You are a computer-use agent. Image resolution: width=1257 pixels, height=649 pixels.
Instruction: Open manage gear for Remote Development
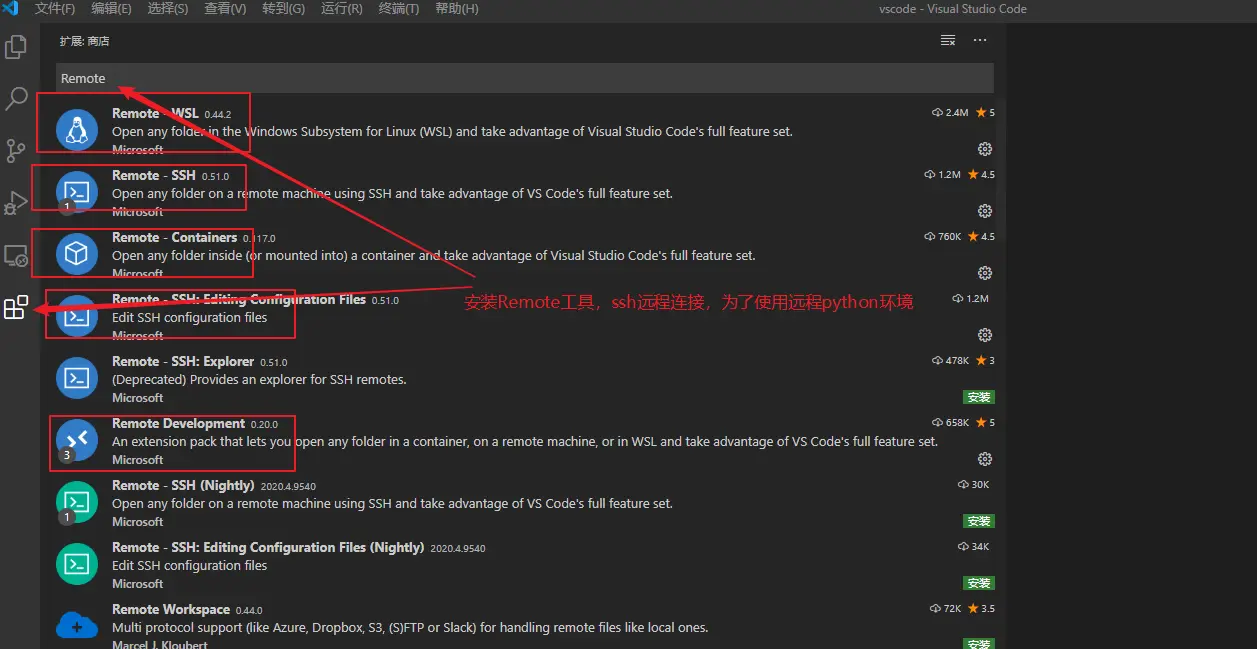[x=985, y=459]
